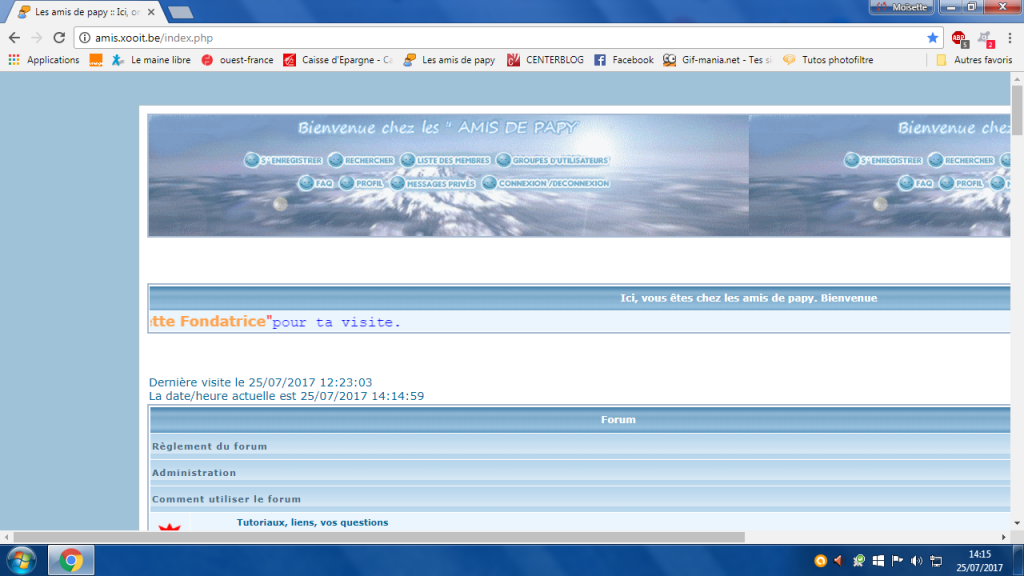The image size is (1024, 576).
Task: Click the forum title 'Ici, vous êtes chez les amis de papy'
Action: 748,298
